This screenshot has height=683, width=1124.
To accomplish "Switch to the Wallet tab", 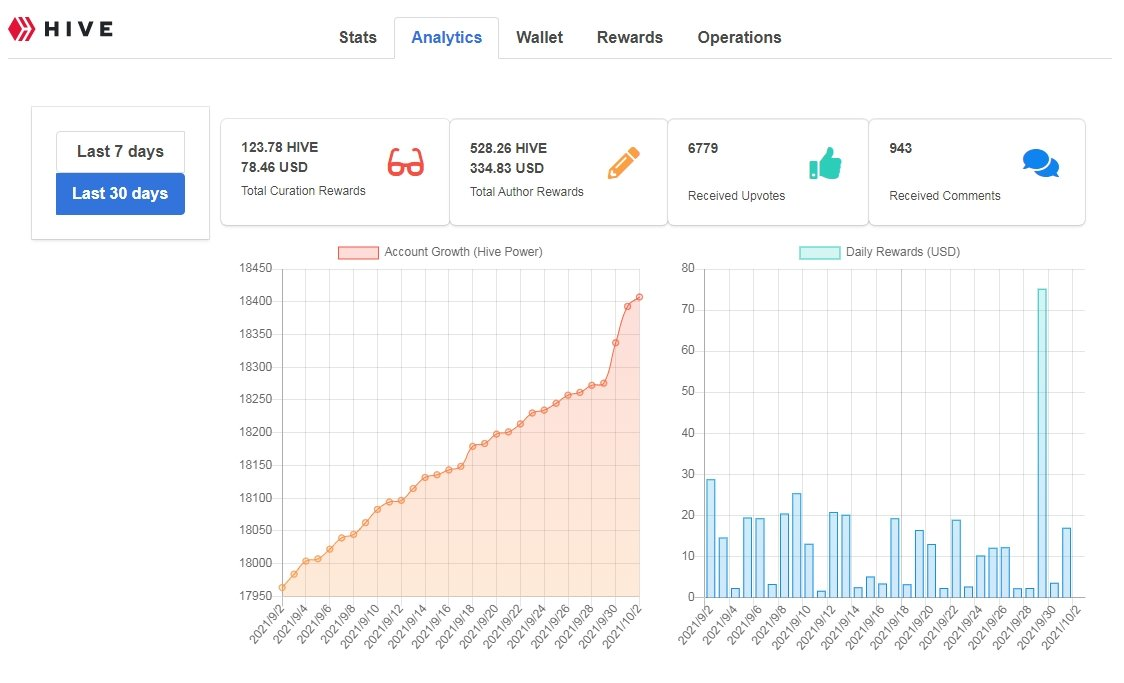I will pos(539,37).
